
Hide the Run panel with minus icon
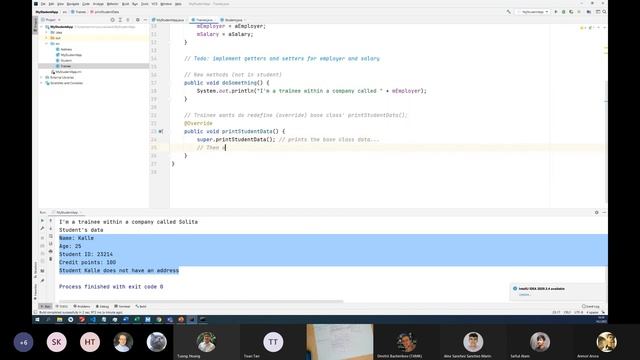[x=604, y=212]
